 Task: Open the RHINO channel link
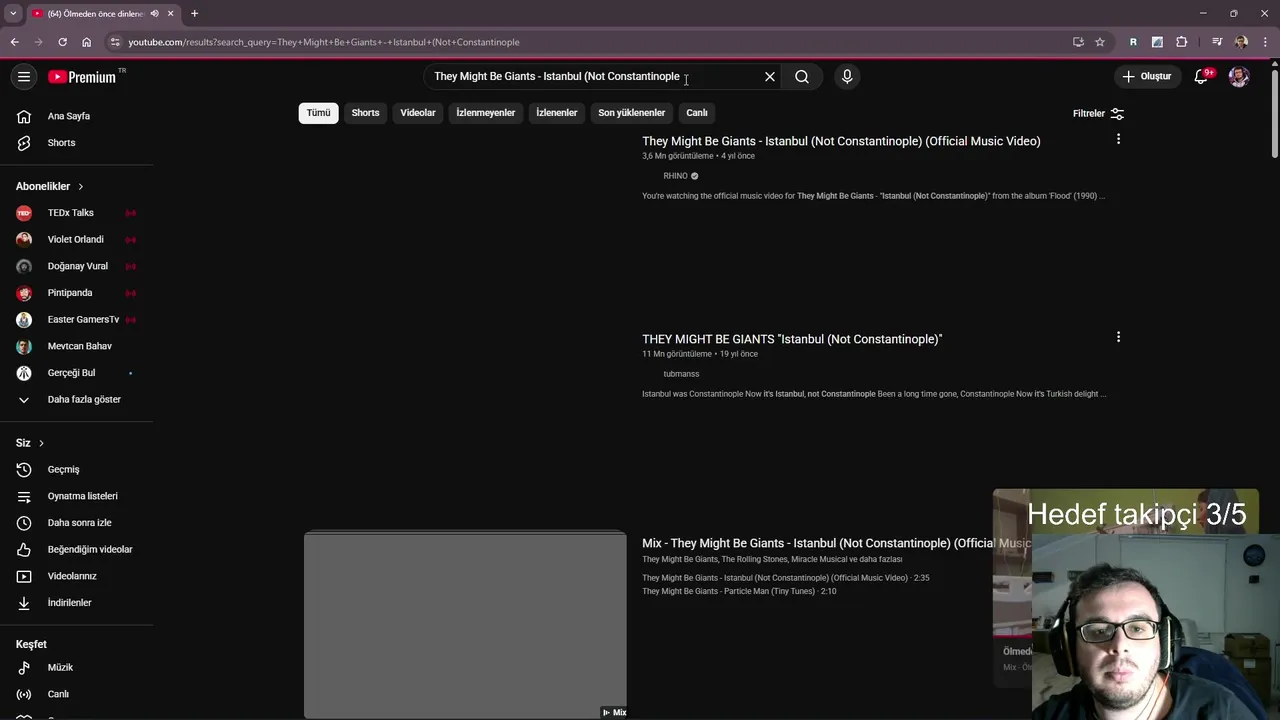pos(675,176)
